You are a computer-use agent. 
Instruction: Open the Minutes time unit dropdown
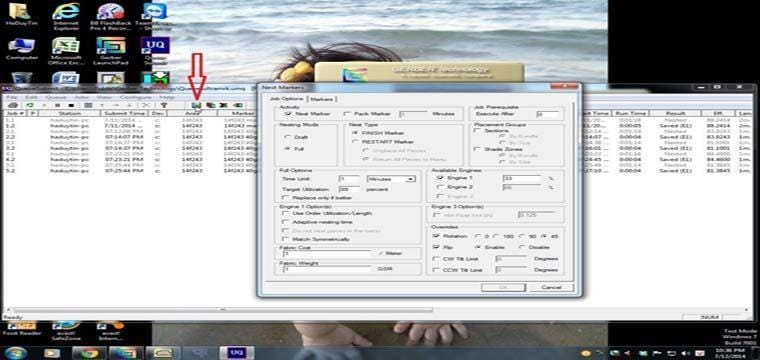[391, 179]
